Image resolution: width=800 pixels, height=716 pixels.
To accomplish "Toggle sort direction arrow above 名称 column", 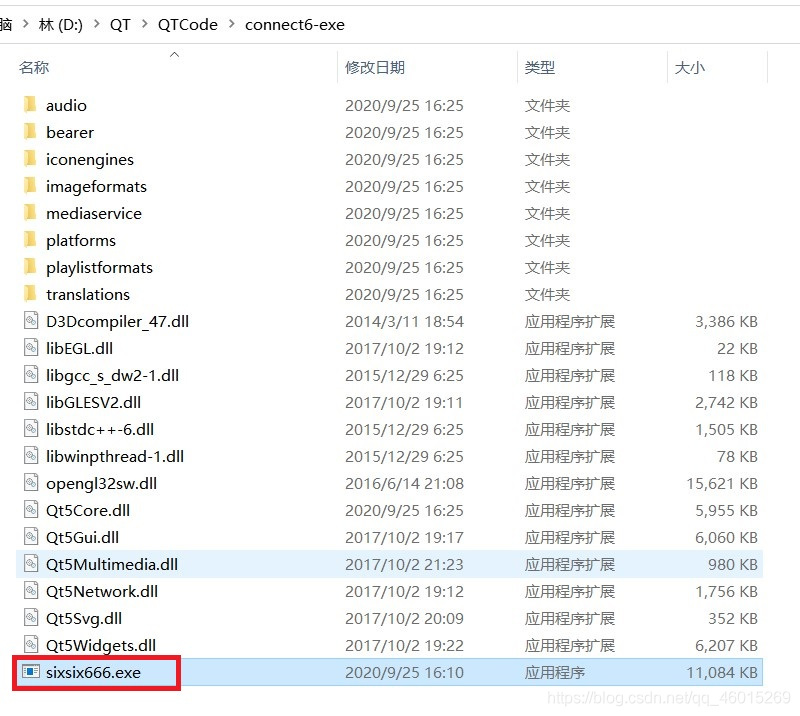I will pyautogui.click(x=174, y=54).
